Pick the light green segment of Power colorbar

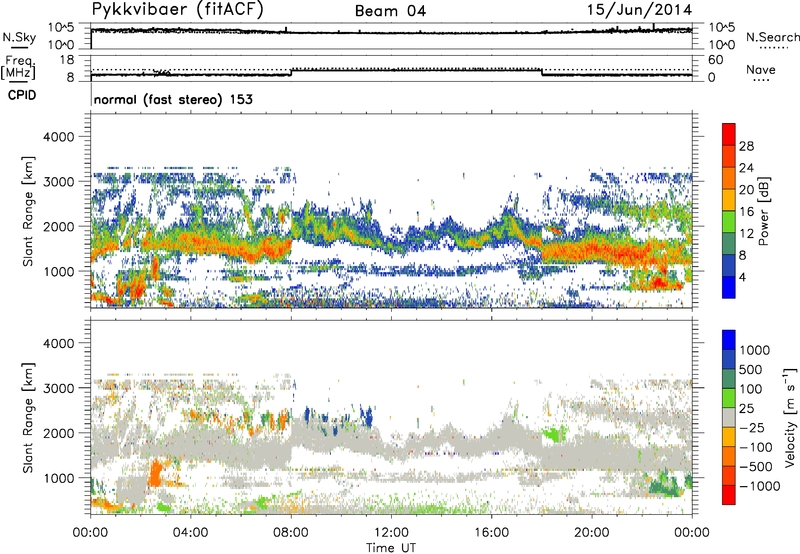point(729,222)
